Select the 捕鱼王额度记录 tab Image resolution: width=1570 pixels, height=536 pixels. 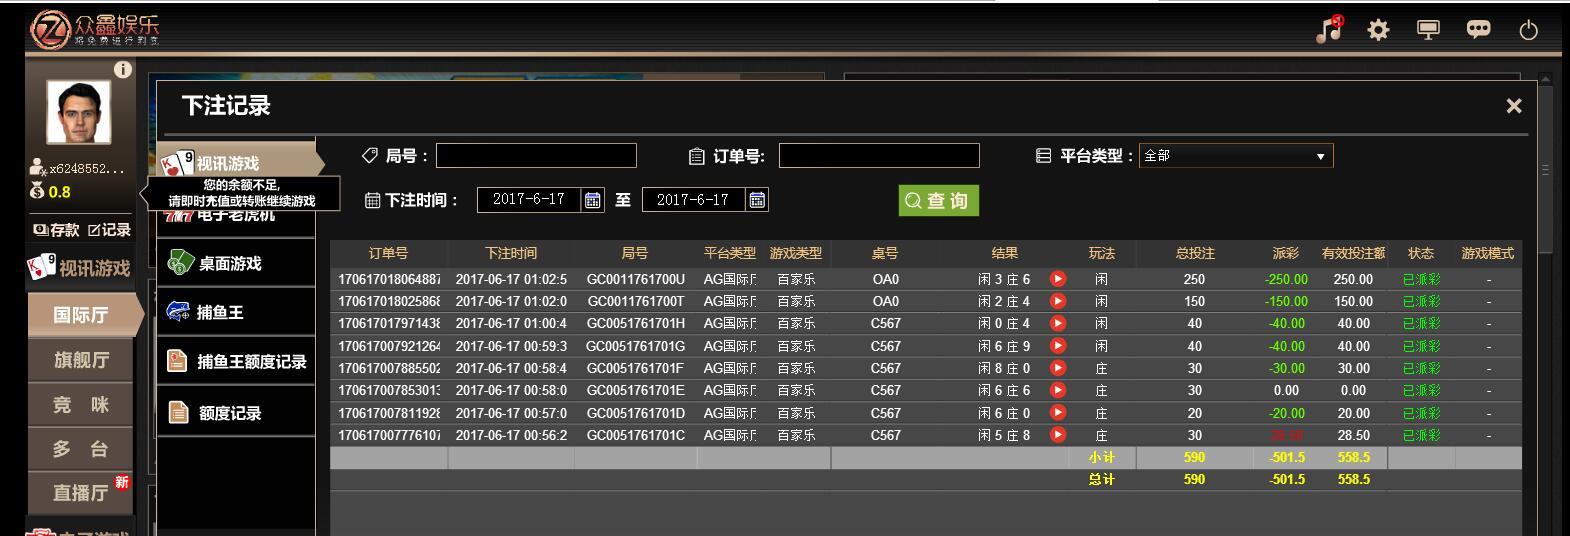pyautogui.click(x=236, y=361)
